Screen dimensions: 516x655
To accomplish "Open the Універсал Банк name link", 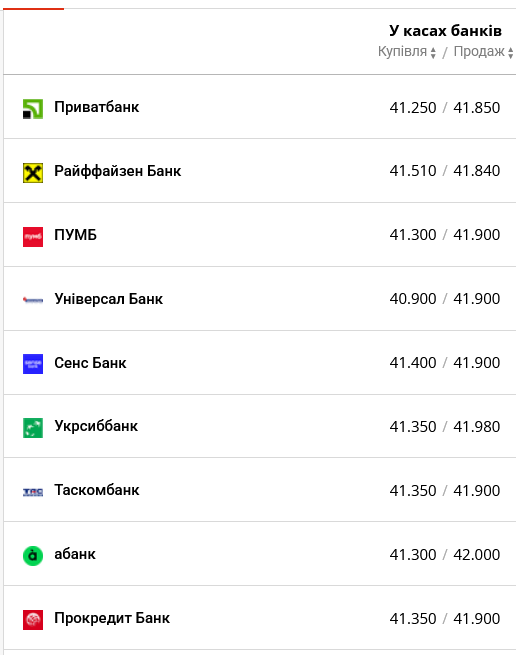I will click(x=109, y=299).
